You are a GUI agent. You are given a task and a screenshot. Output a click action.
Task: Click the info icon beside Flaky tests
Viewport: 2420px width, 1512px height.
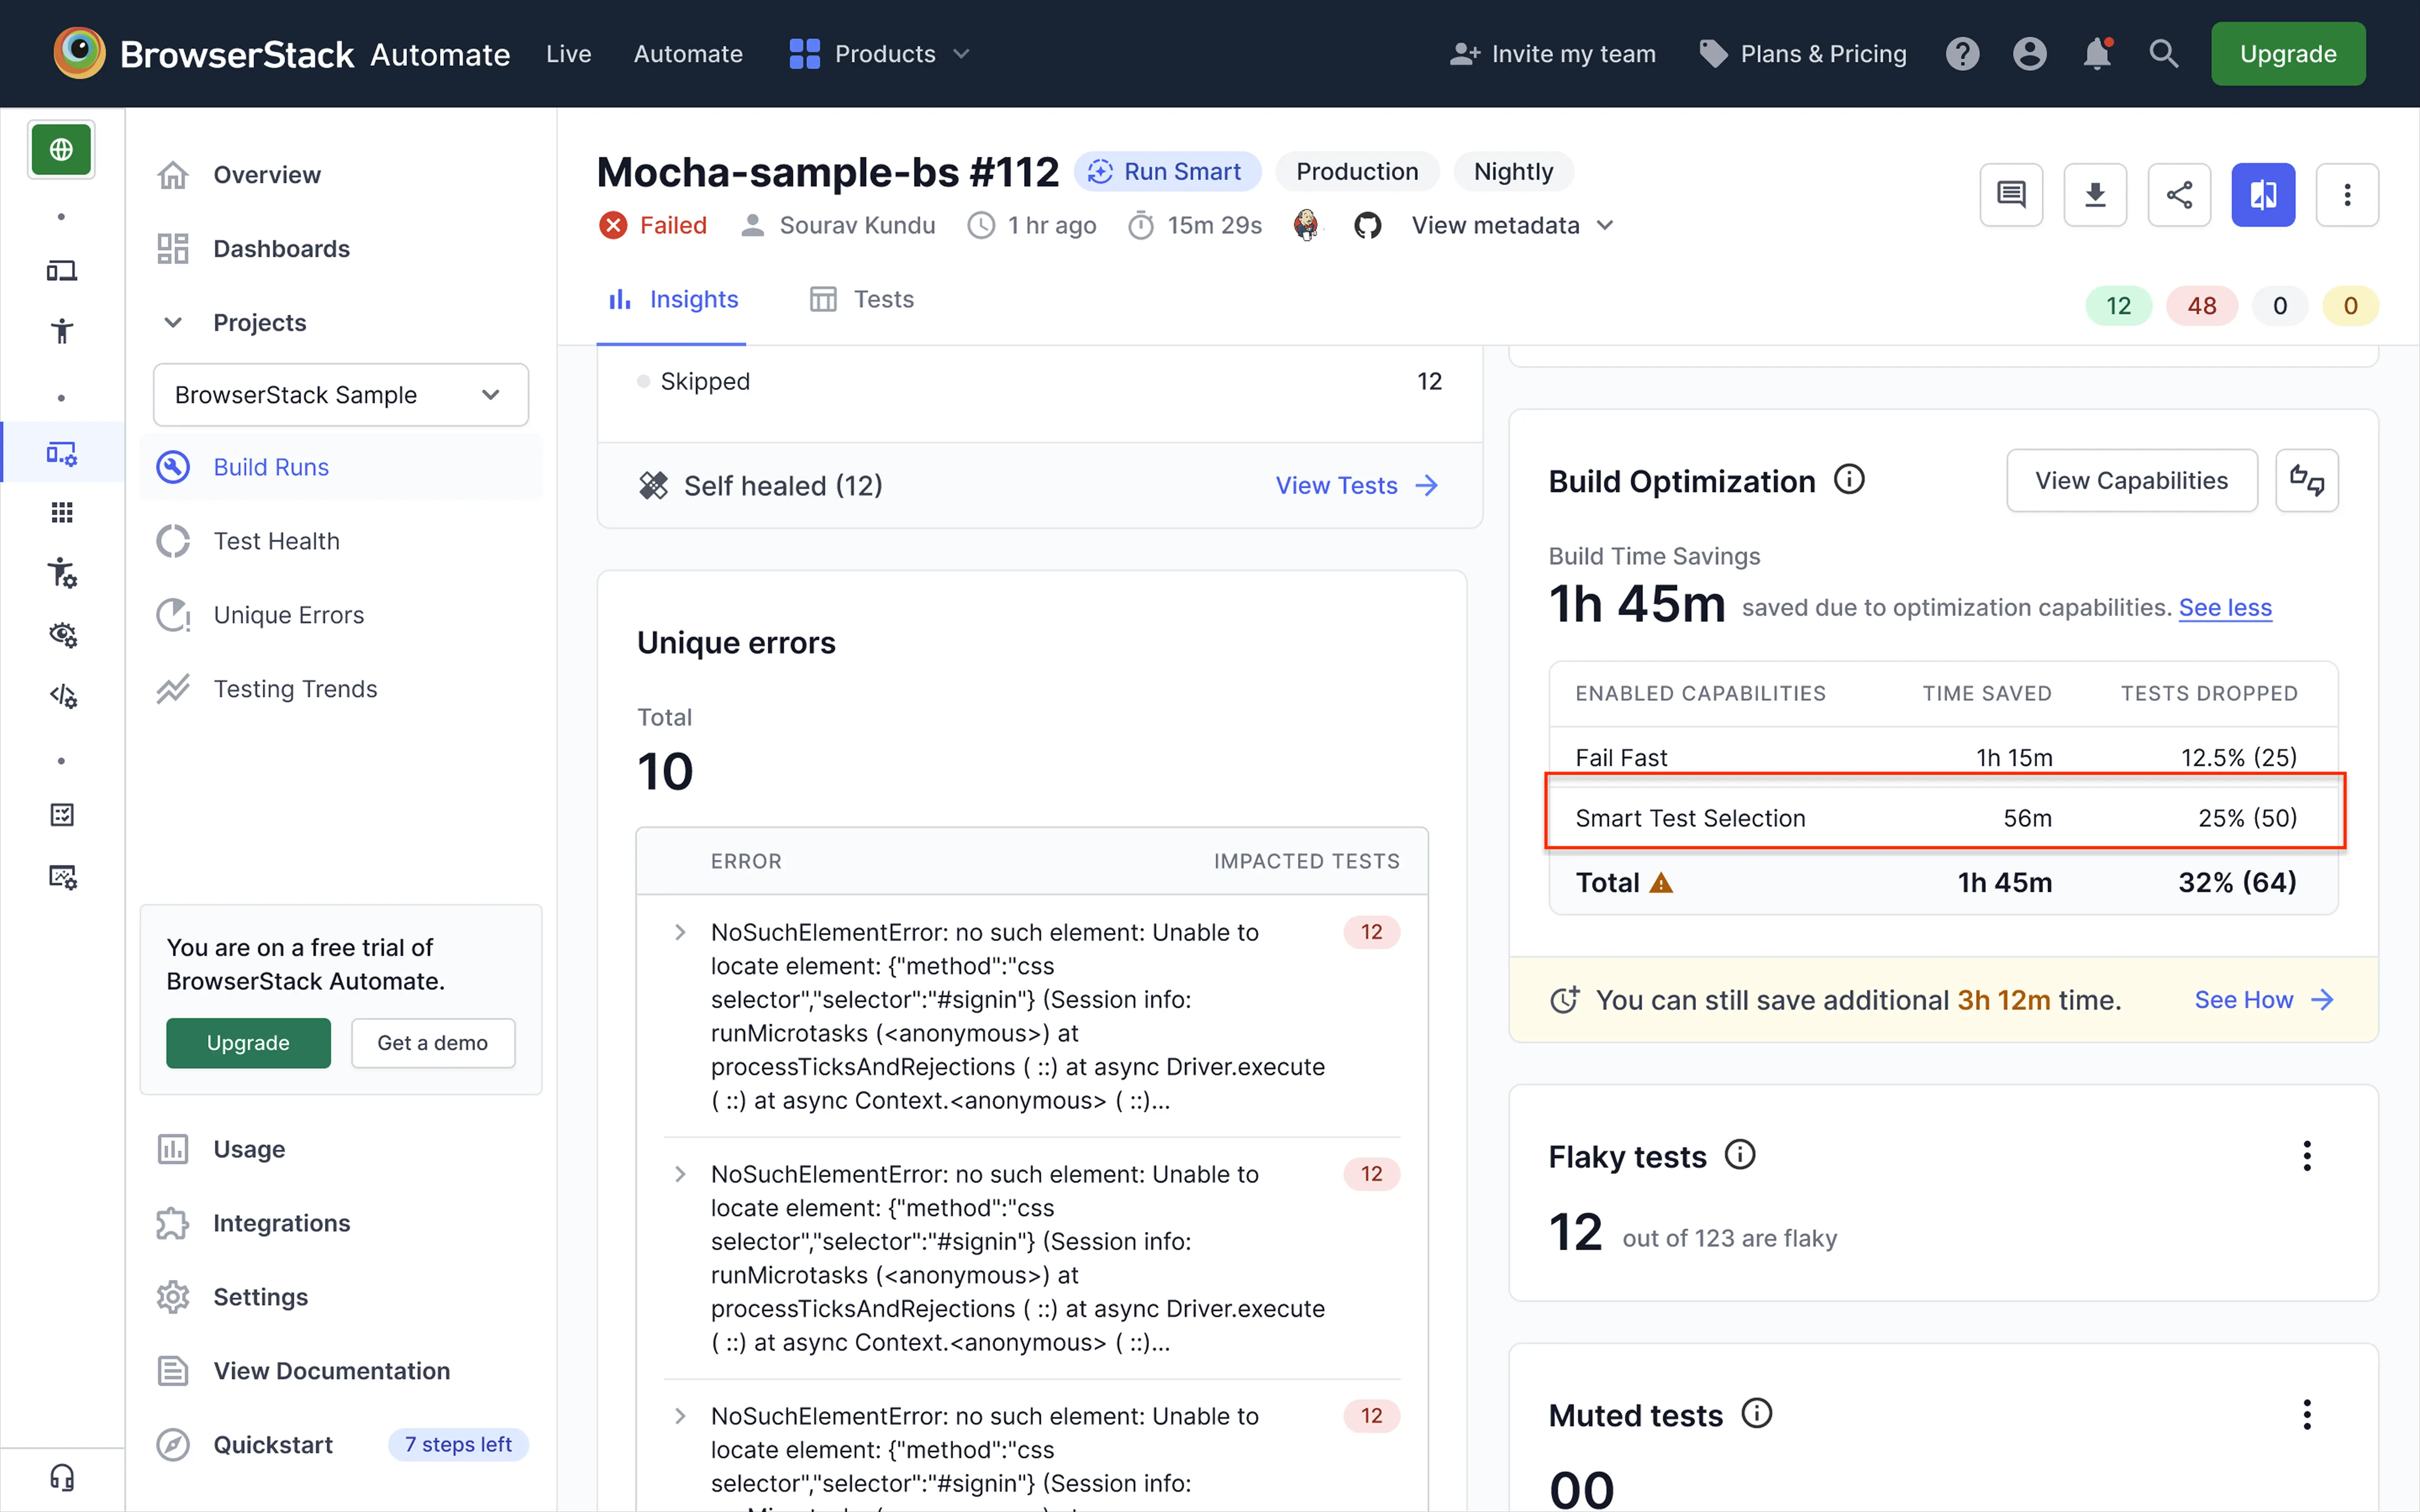click(x=1740, y=1155)
